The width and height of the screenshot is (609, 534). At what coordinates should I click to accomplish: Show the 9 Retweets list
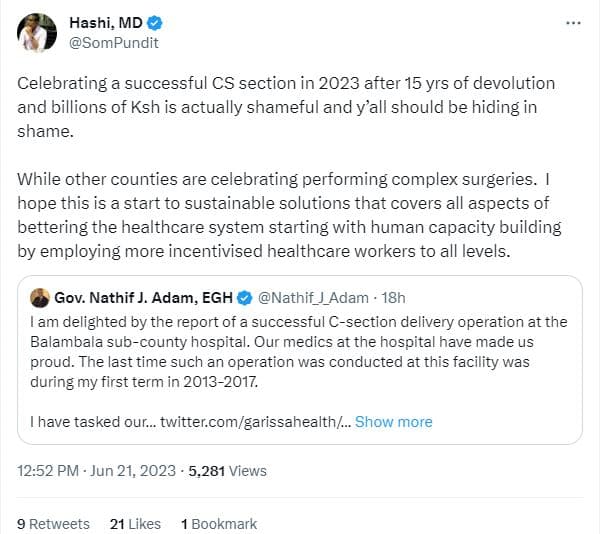tap(53, 523)
